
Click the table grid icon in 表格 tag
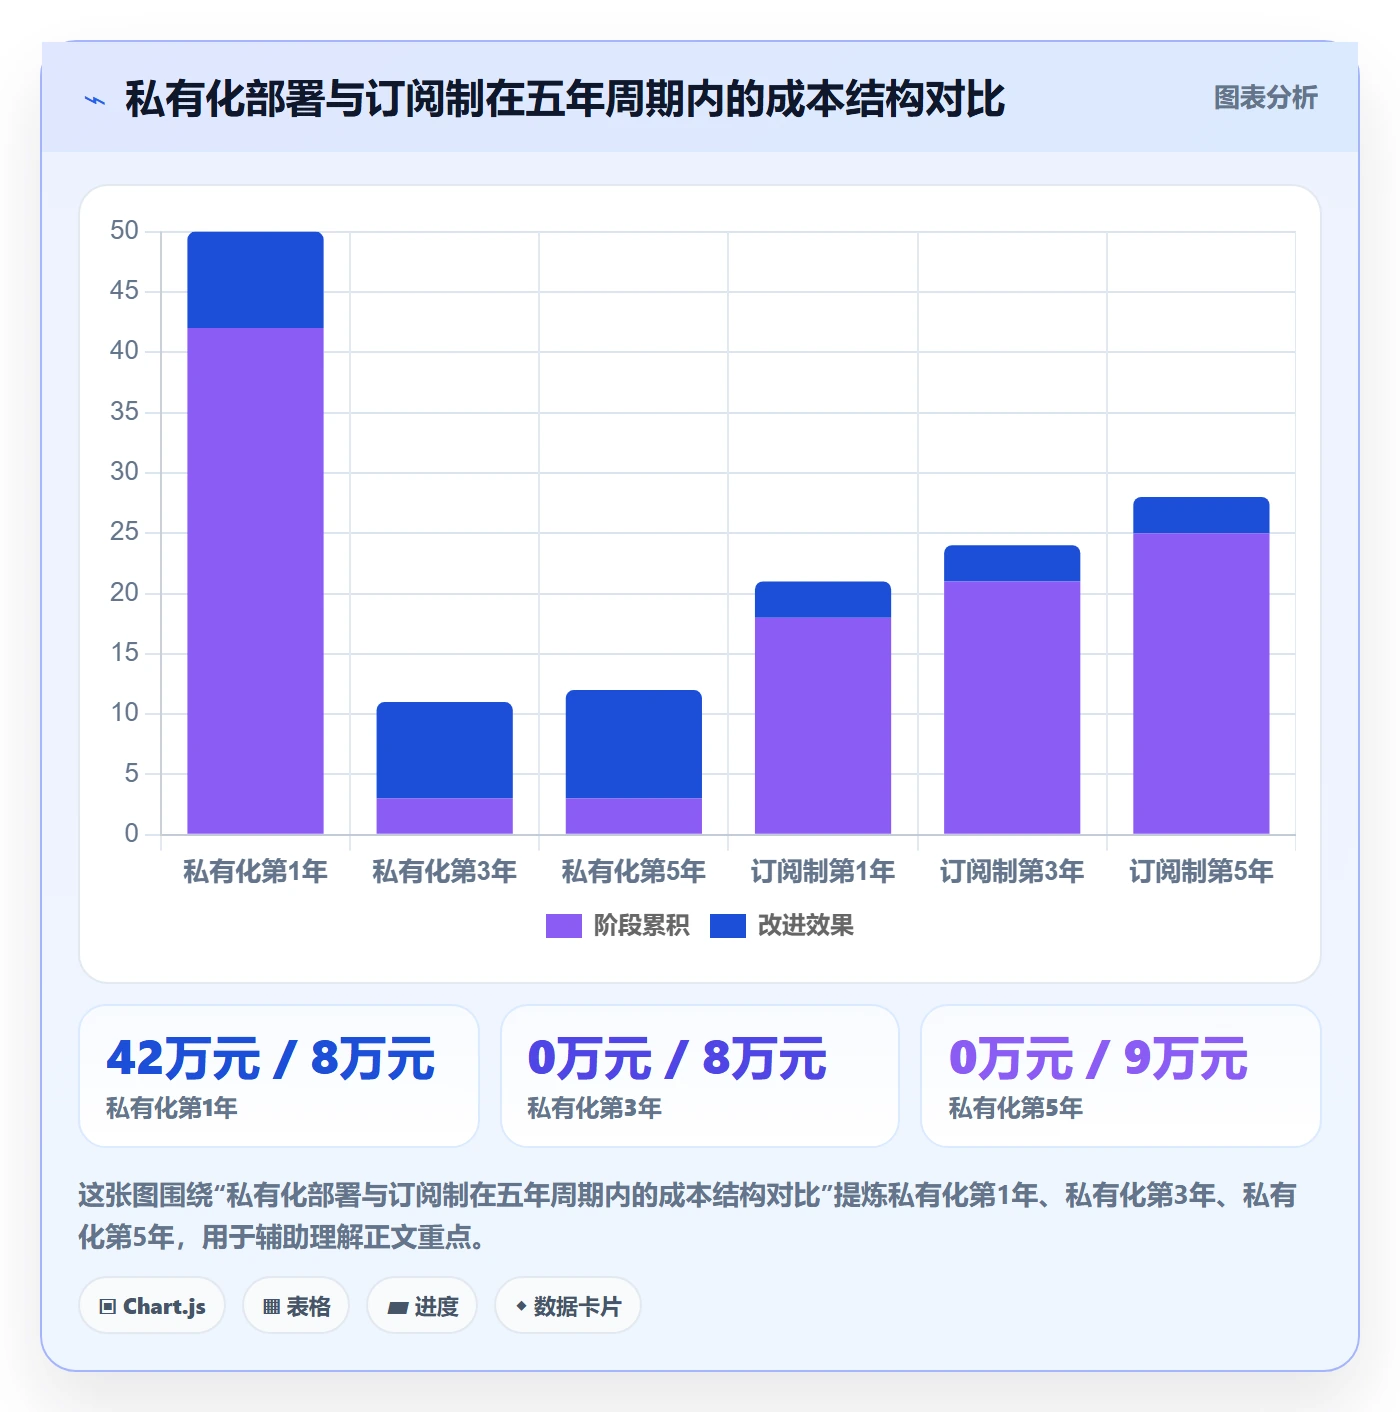click(x=271, y=1307)
